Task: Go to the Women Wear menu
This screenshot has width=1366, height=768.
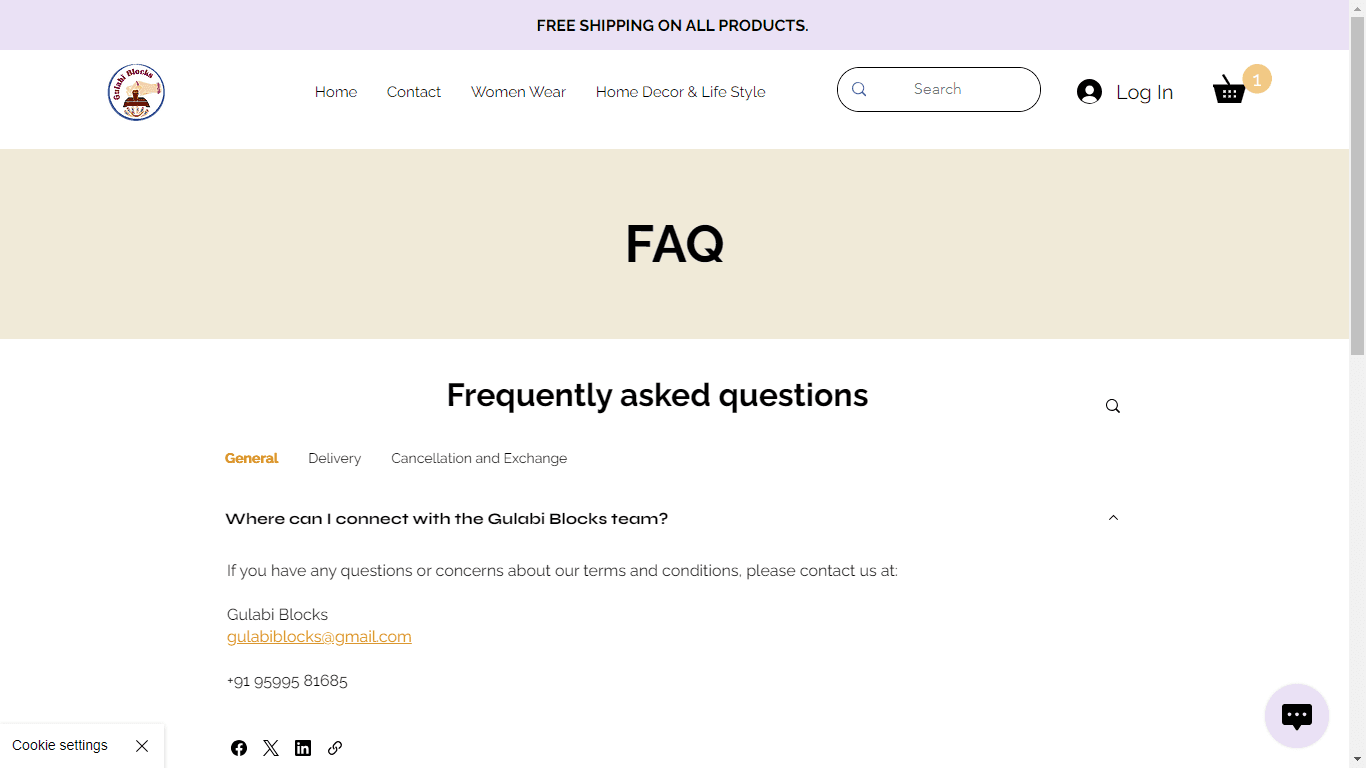Action: 518,92
